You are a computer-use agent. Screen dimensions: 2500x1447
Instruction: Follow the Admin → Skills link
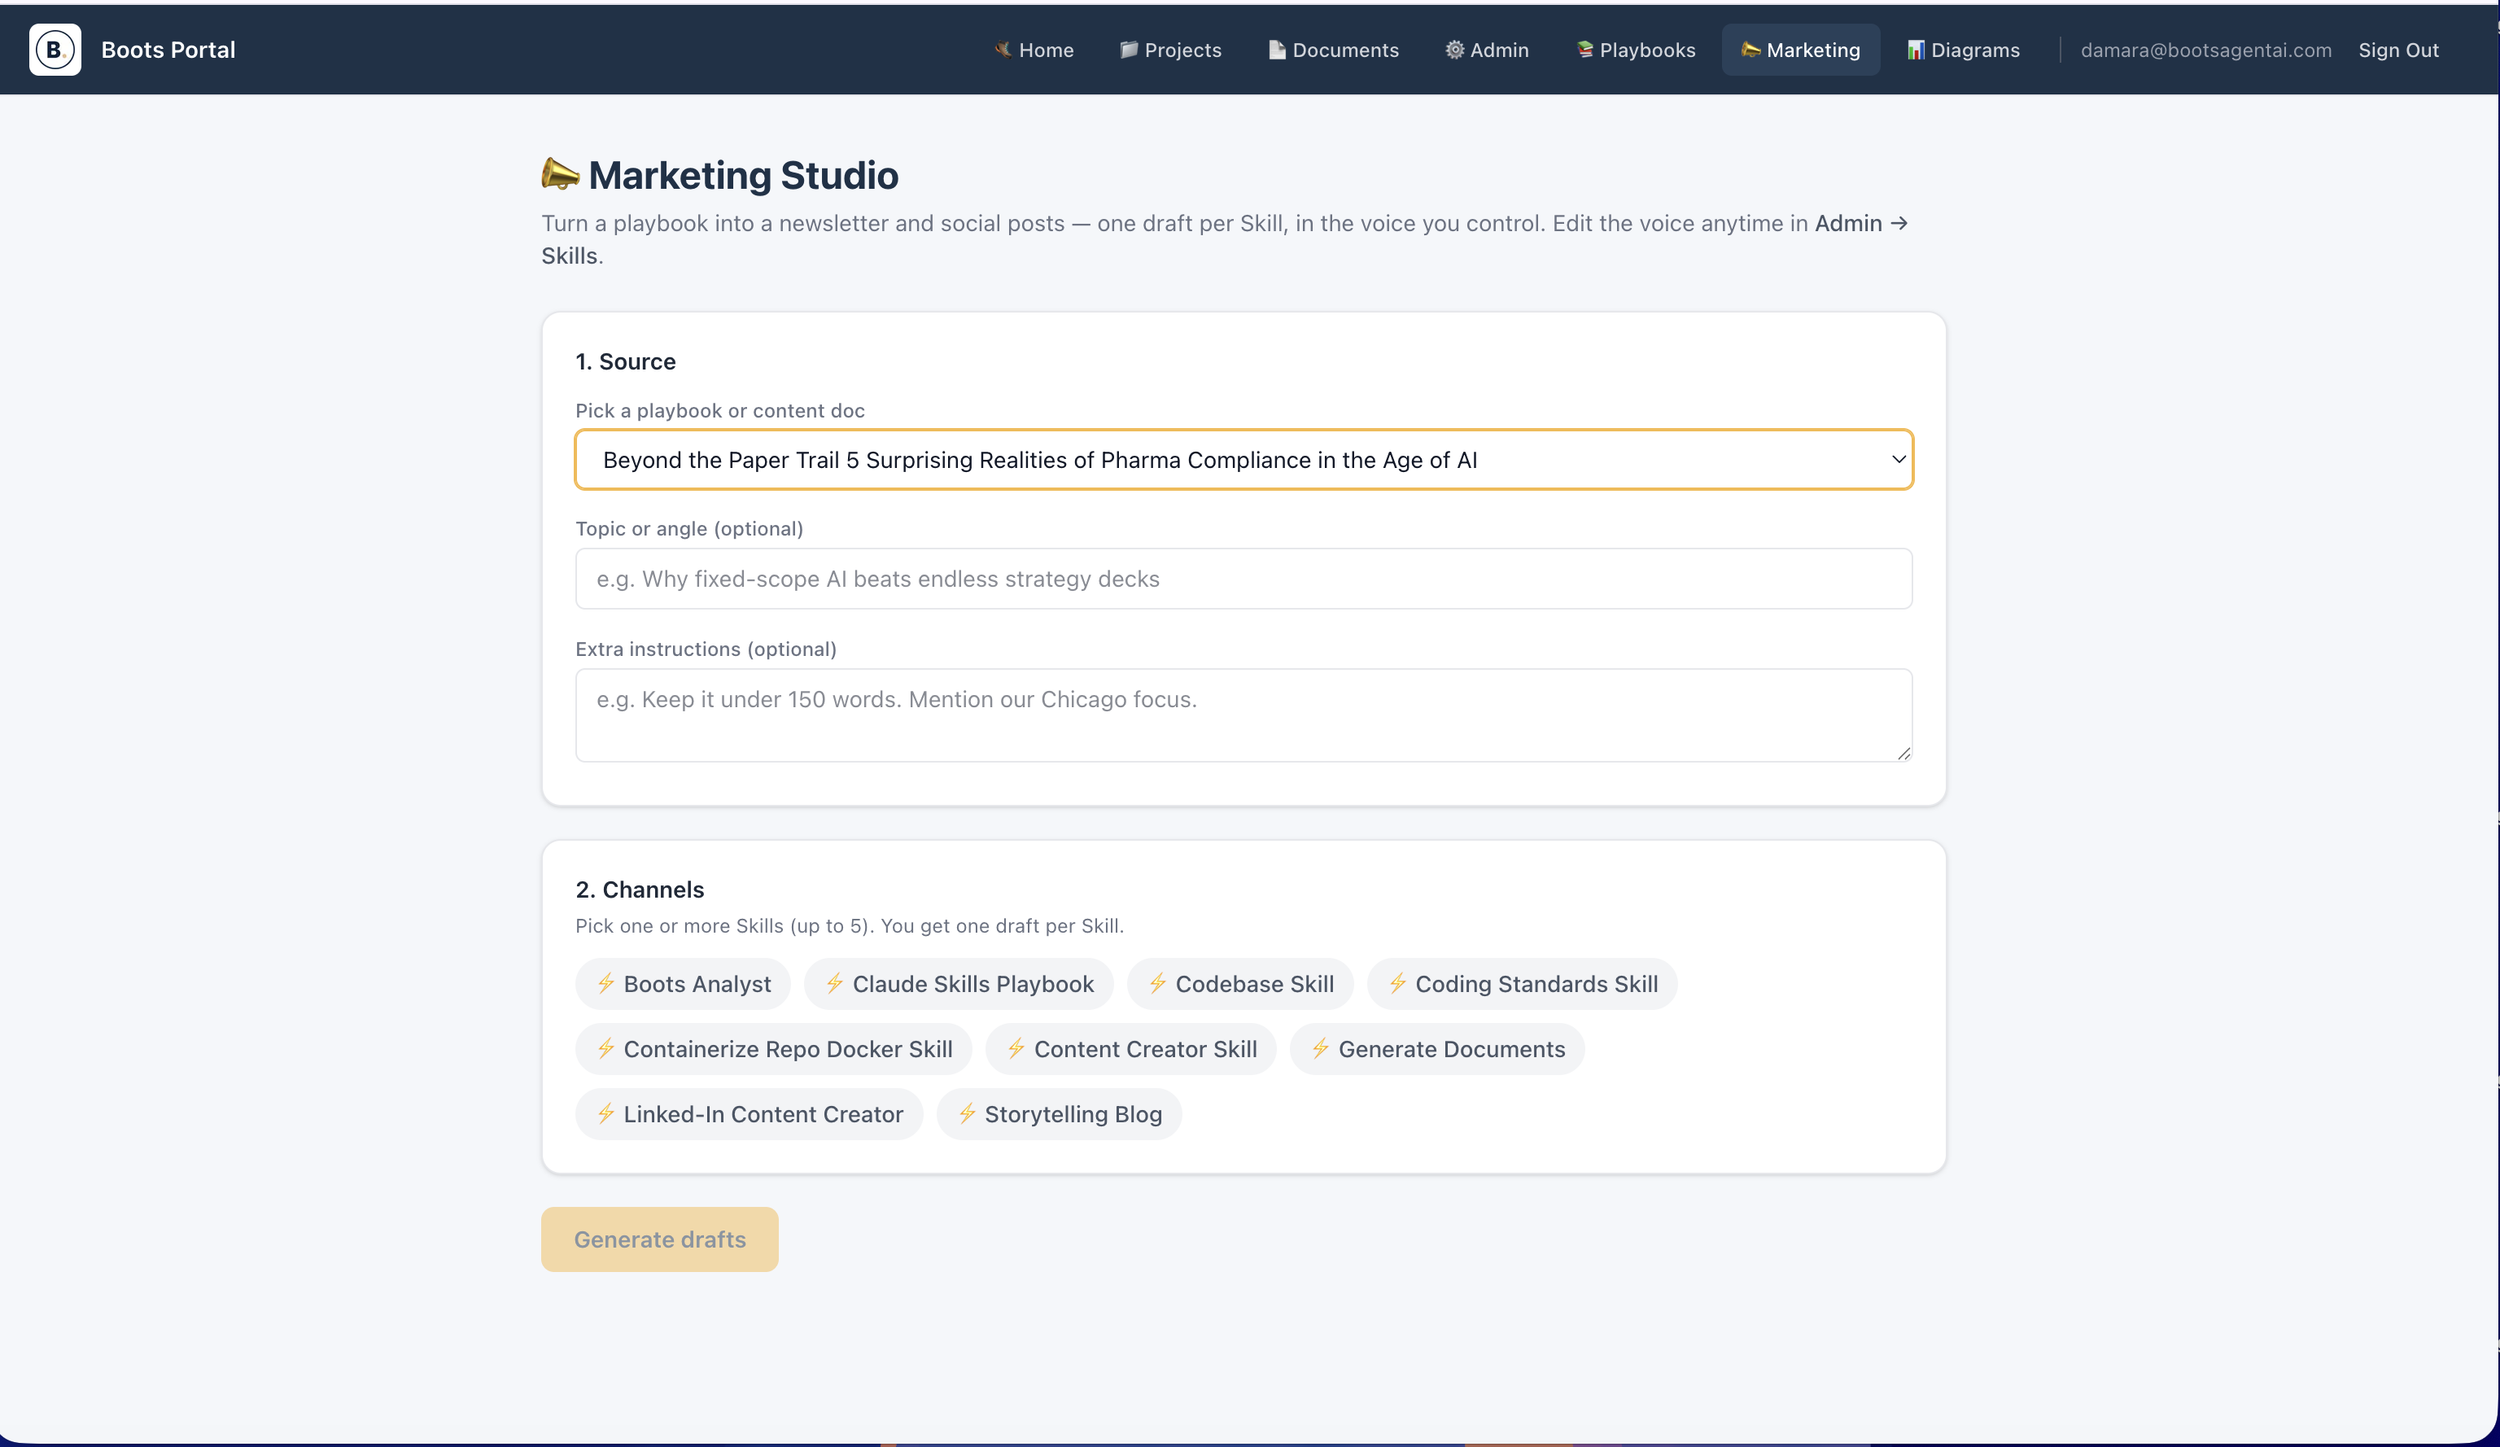click(1861, 224)
